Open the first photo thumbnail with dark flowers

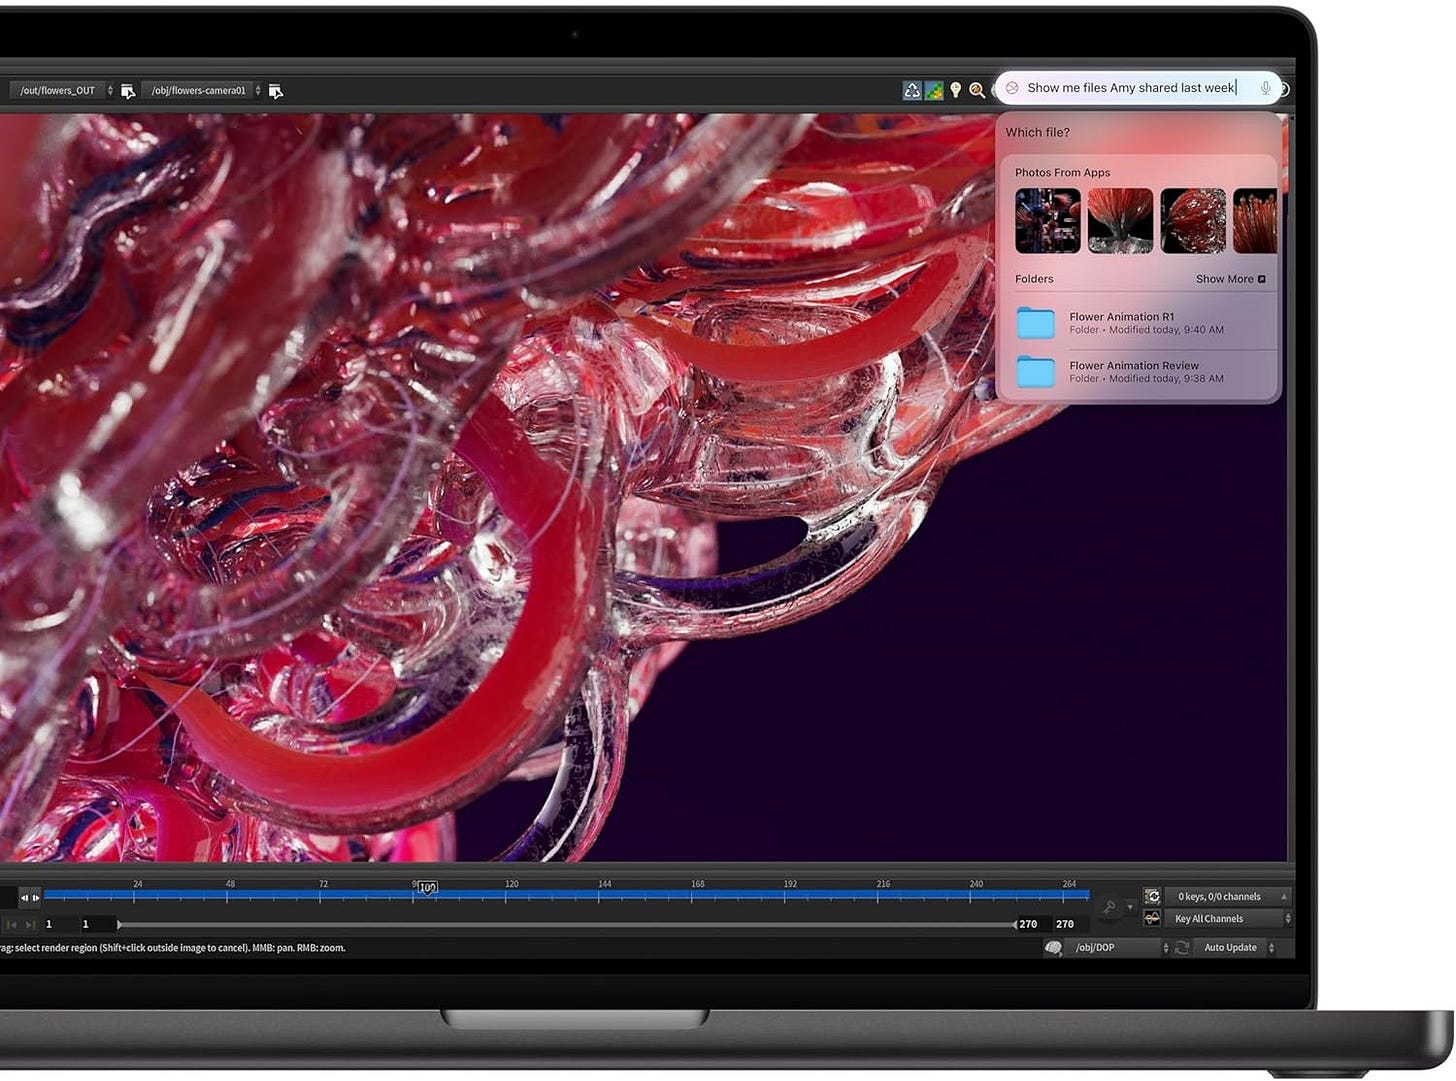click(x=1047, y=221)
